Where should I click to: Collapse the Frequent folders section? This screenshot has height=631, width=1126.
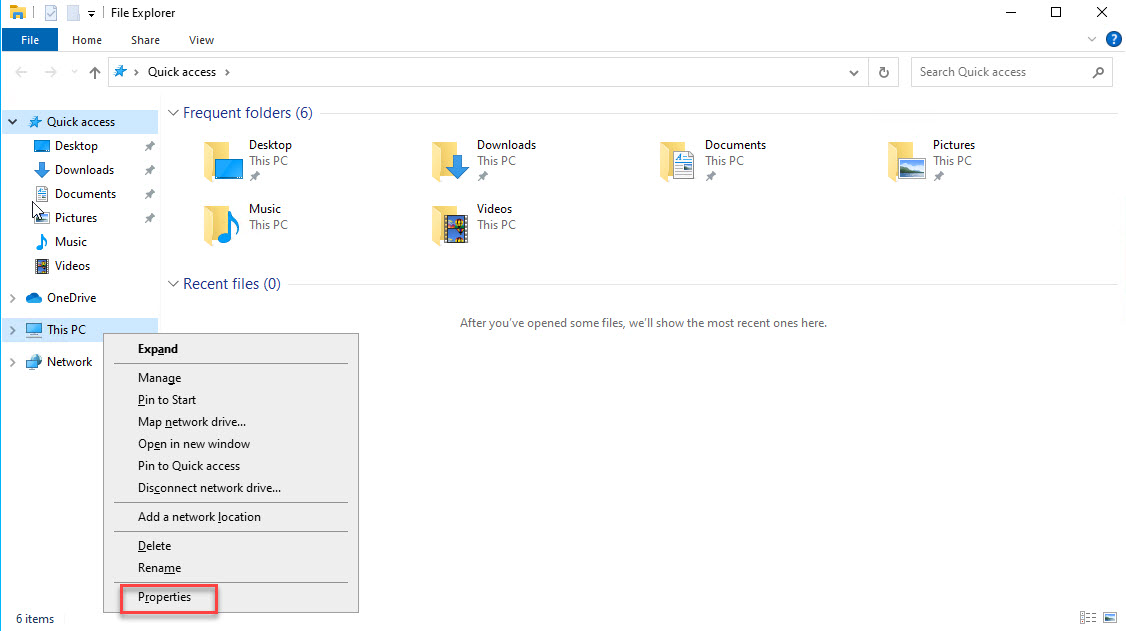point(173,114)
